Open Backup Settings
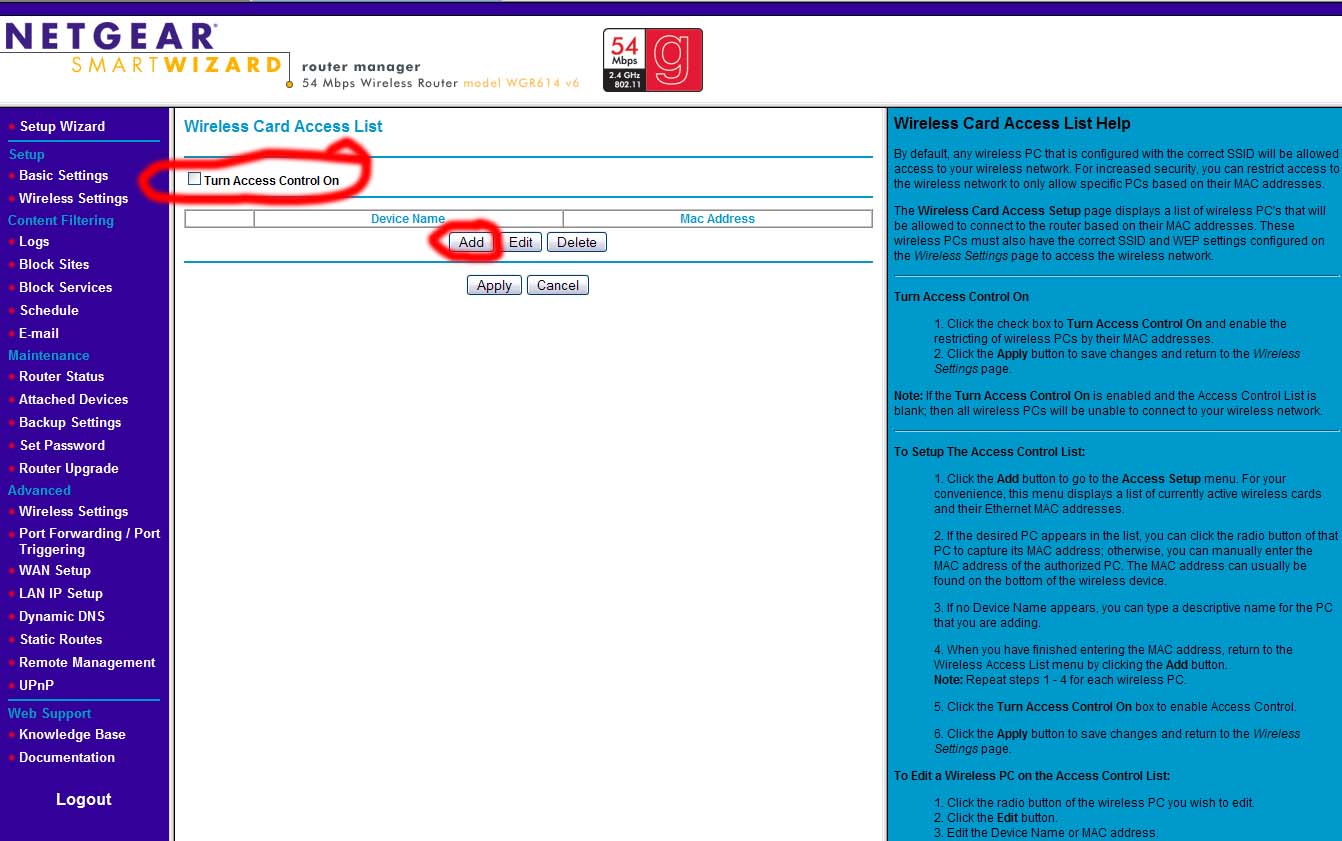This screenshot has width=1342, height=841. (x=70, y=422)
